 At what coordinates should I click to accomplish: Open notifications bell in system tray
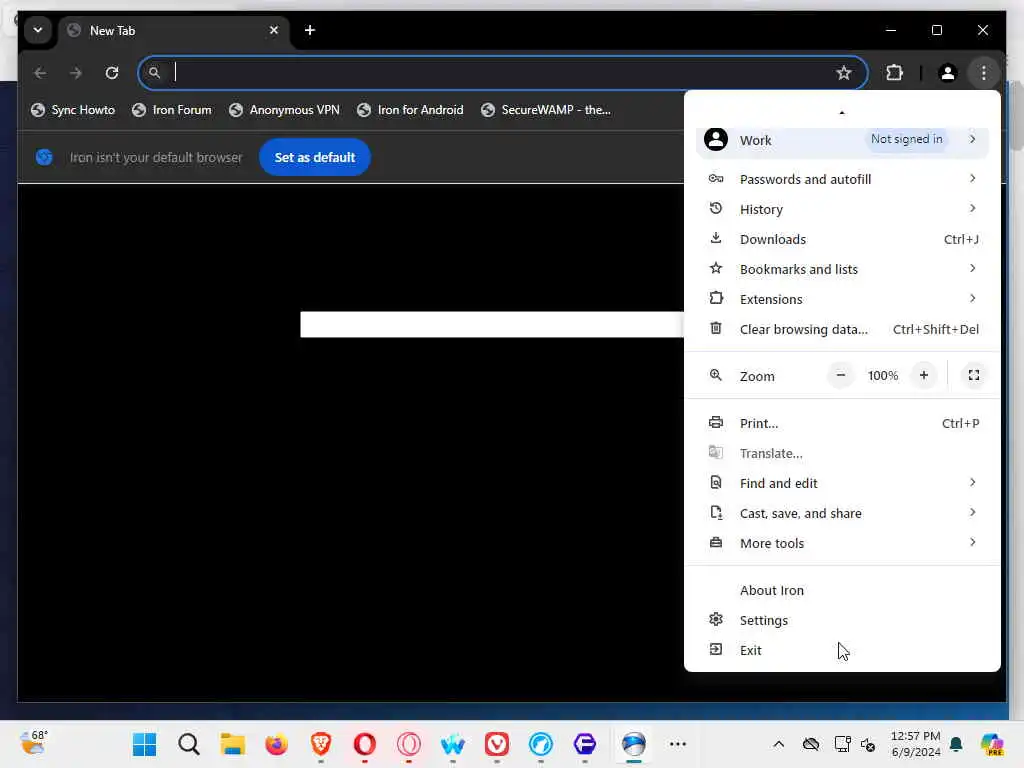(x=956, y=744)
